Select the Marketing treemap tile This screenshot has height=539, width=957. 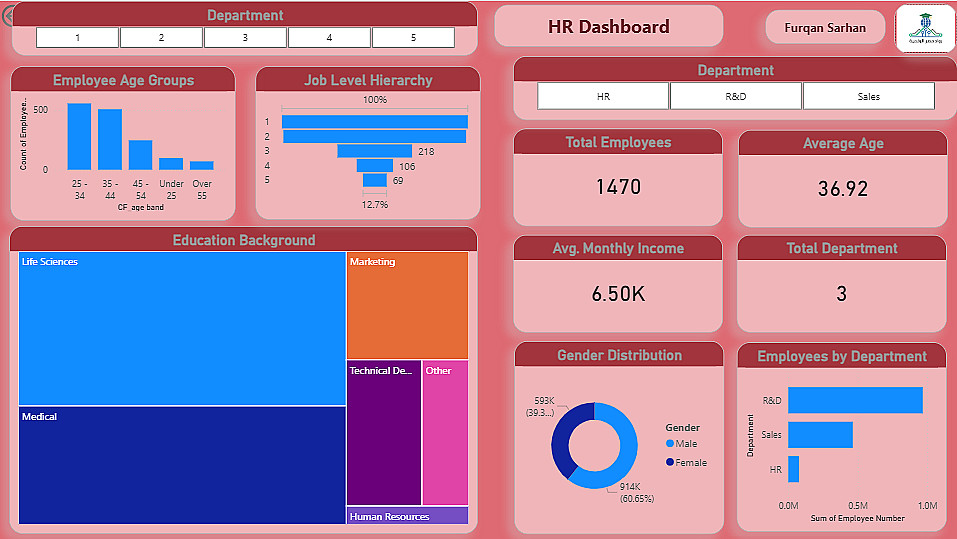(x=408, y=305)
